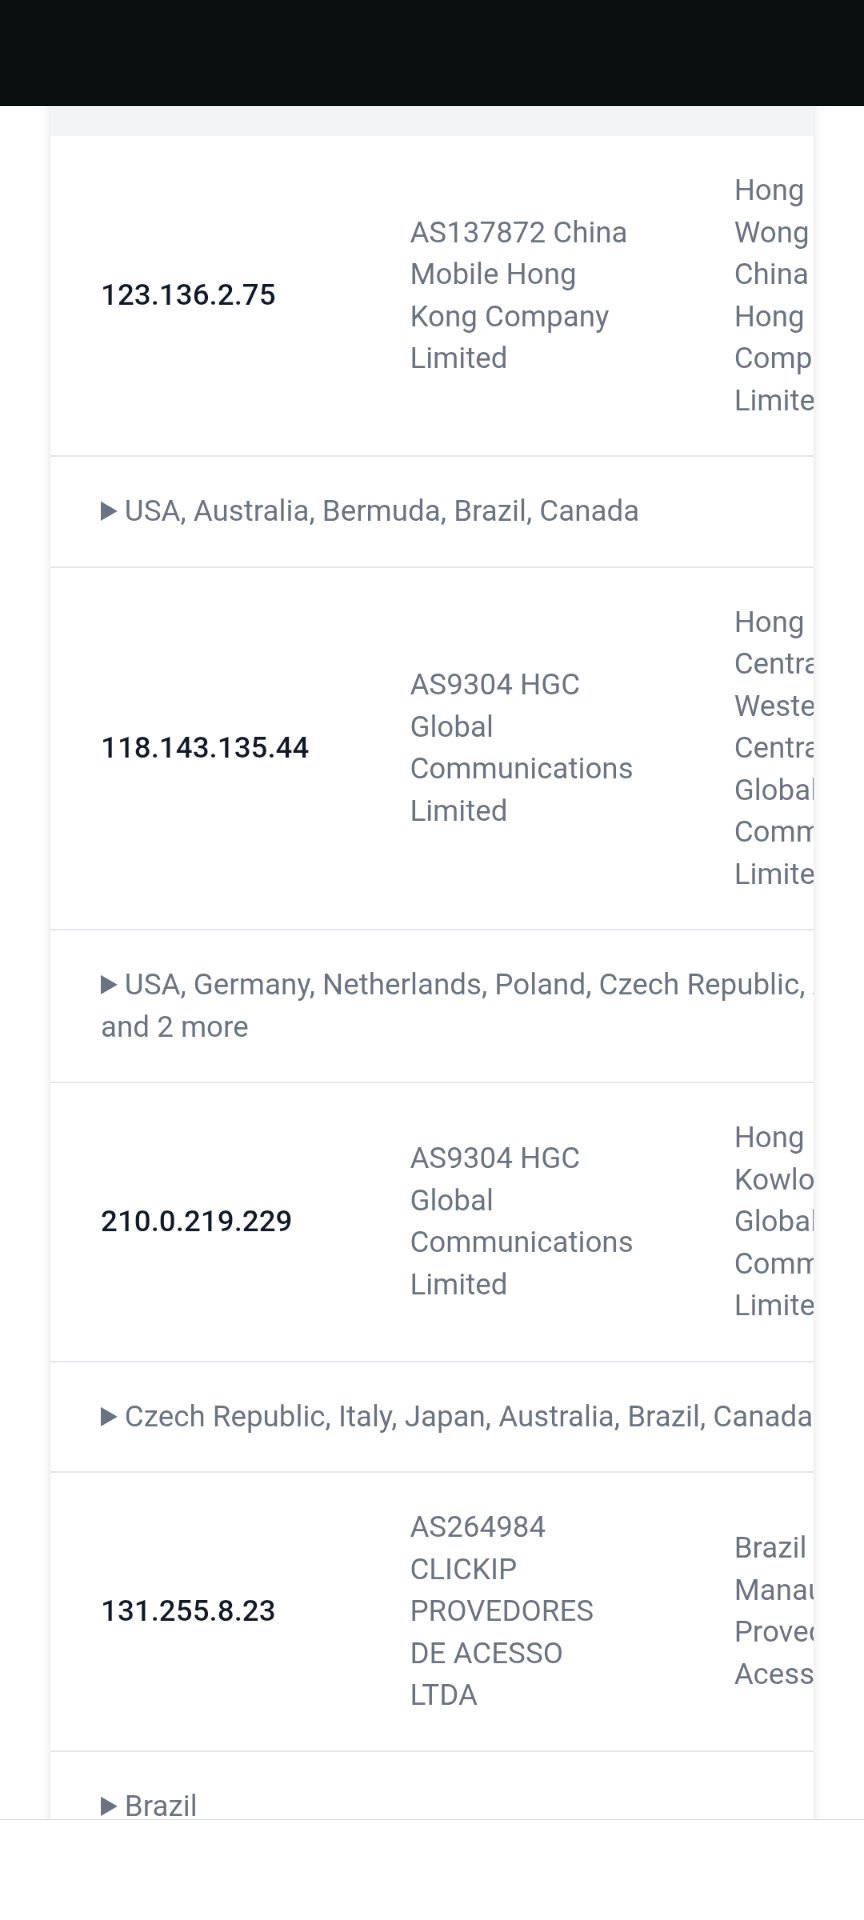Tap Brazil Manaus location cell
The image size is (864, 1920).
click(772, 1611)
